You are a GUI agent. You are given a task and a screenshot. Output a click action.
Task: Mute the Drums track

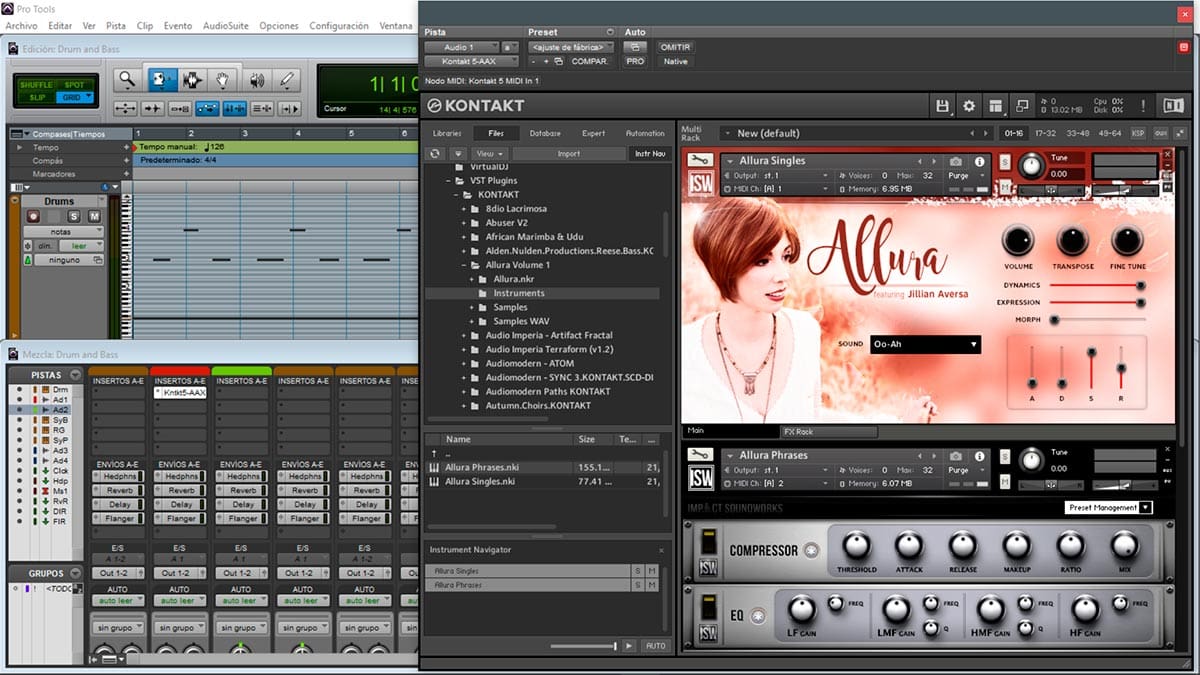(94, 216)
